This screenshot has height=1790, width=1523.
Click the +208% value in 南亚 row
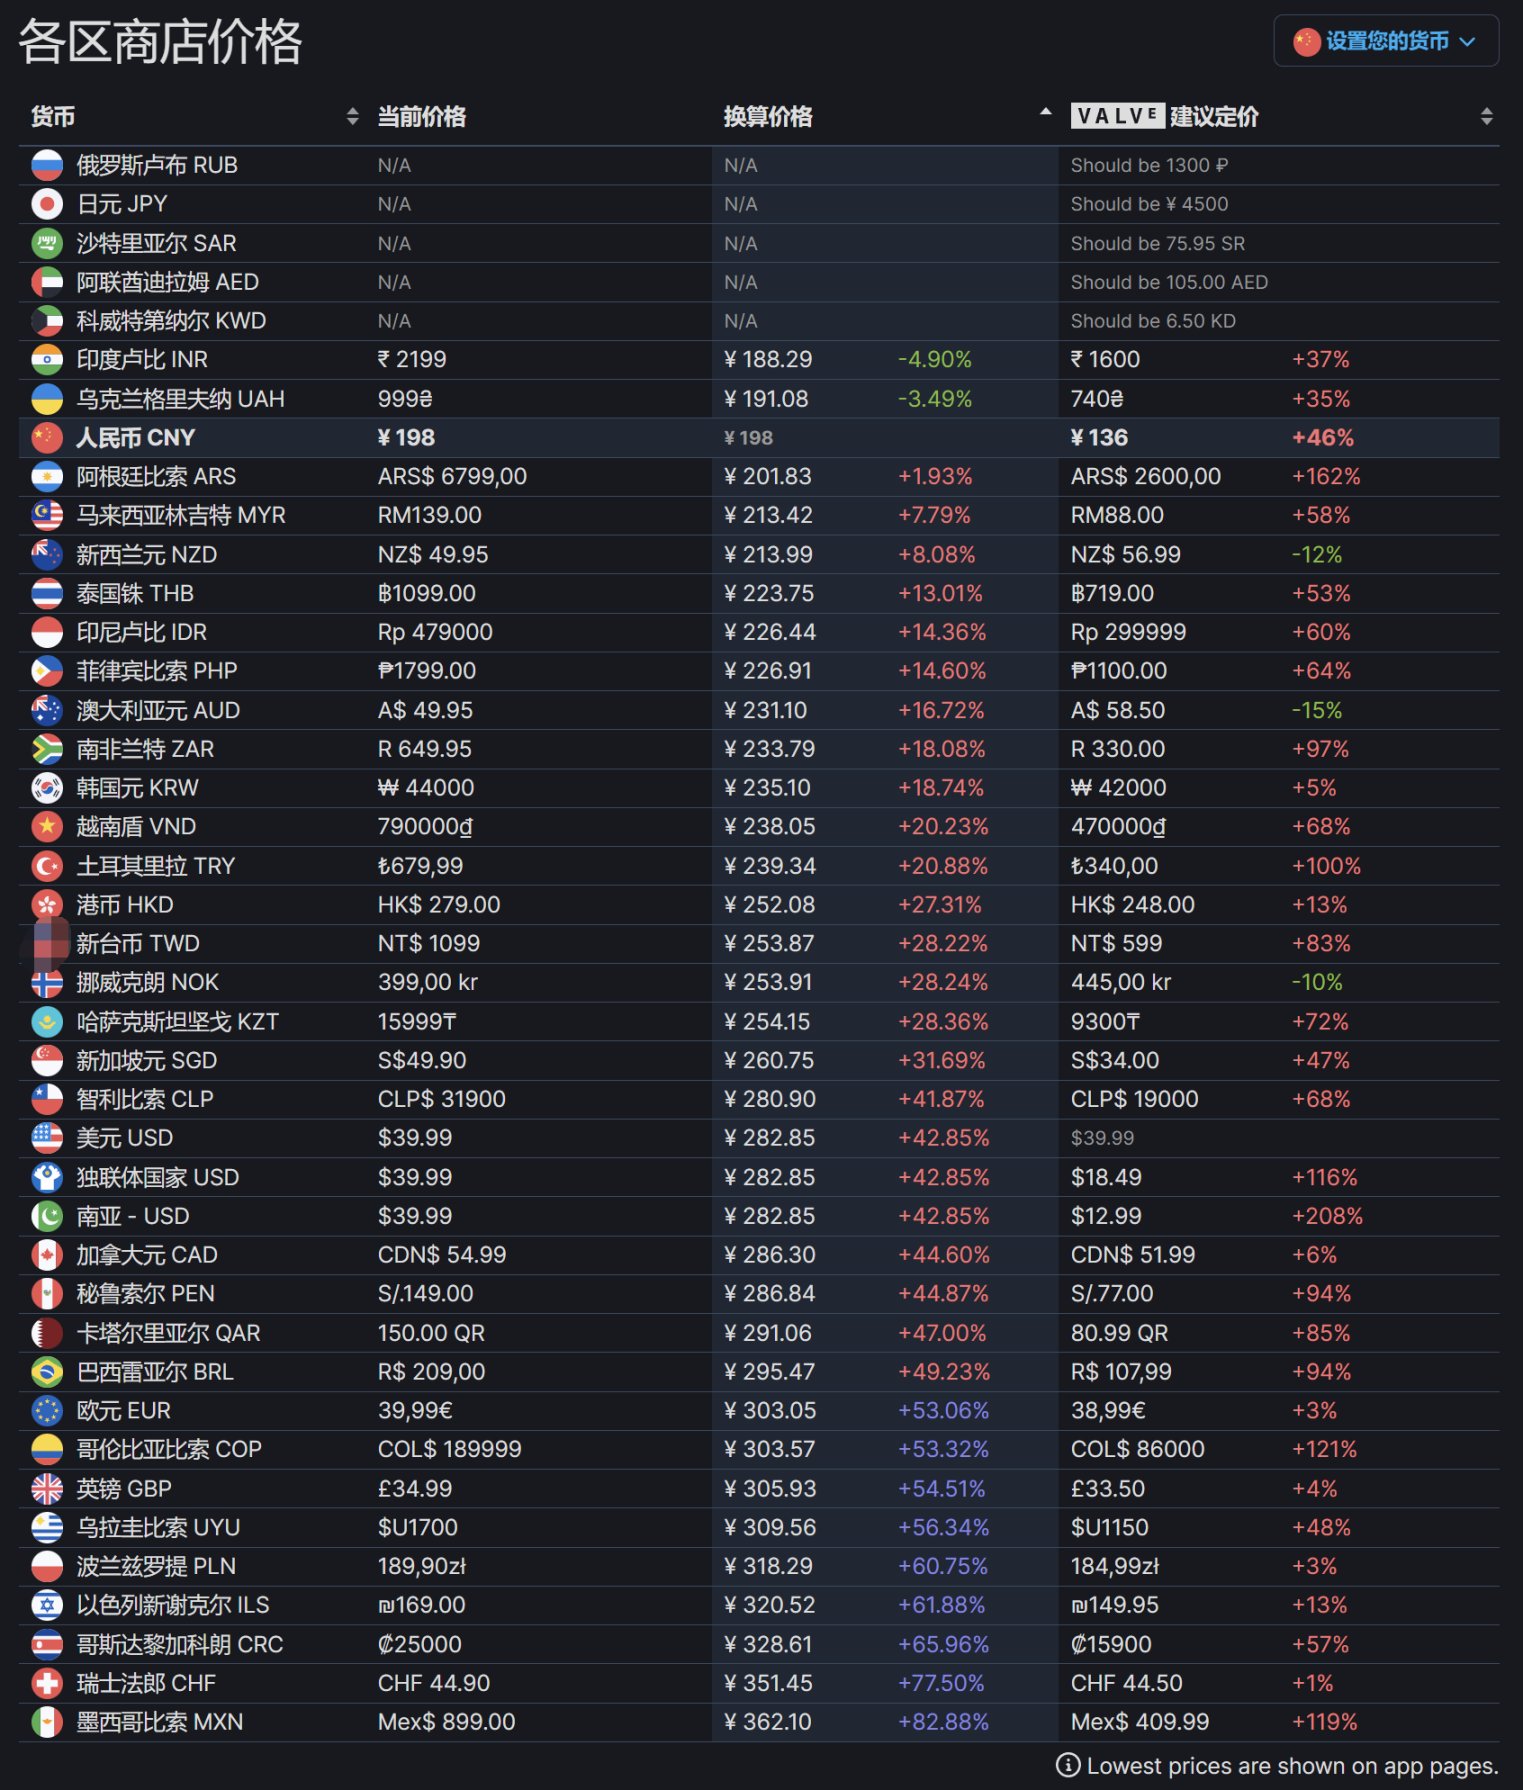pyautogui.click(x=1327, y=1216)
